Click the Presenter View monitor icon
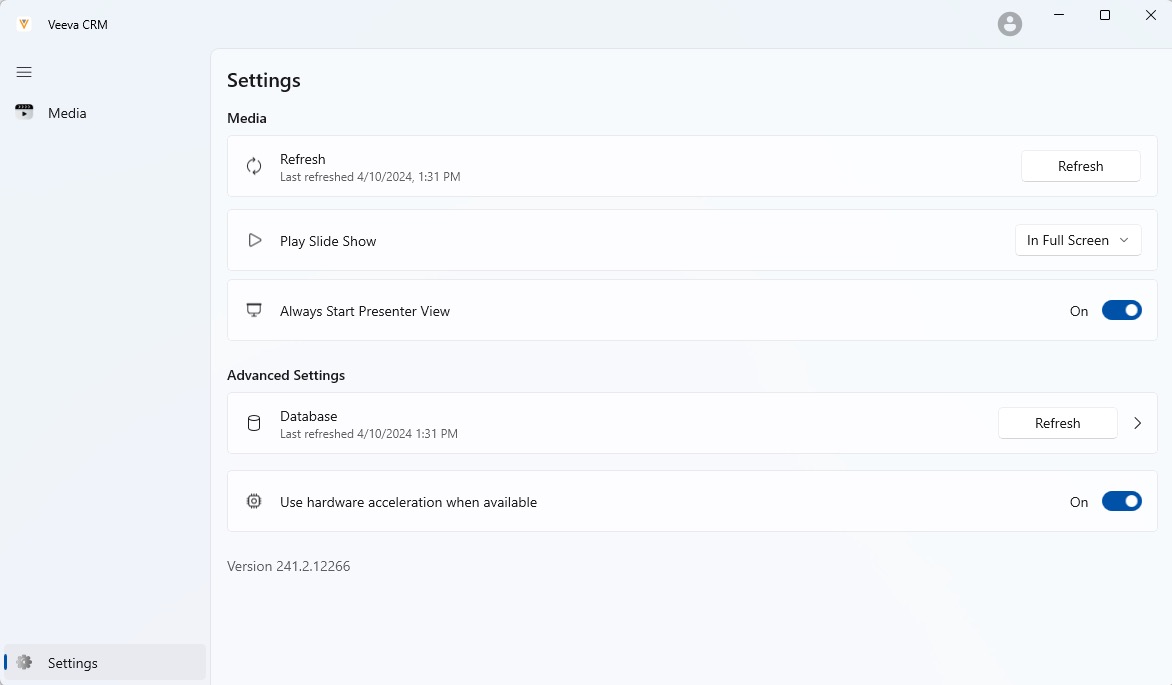 click(254, 311)
